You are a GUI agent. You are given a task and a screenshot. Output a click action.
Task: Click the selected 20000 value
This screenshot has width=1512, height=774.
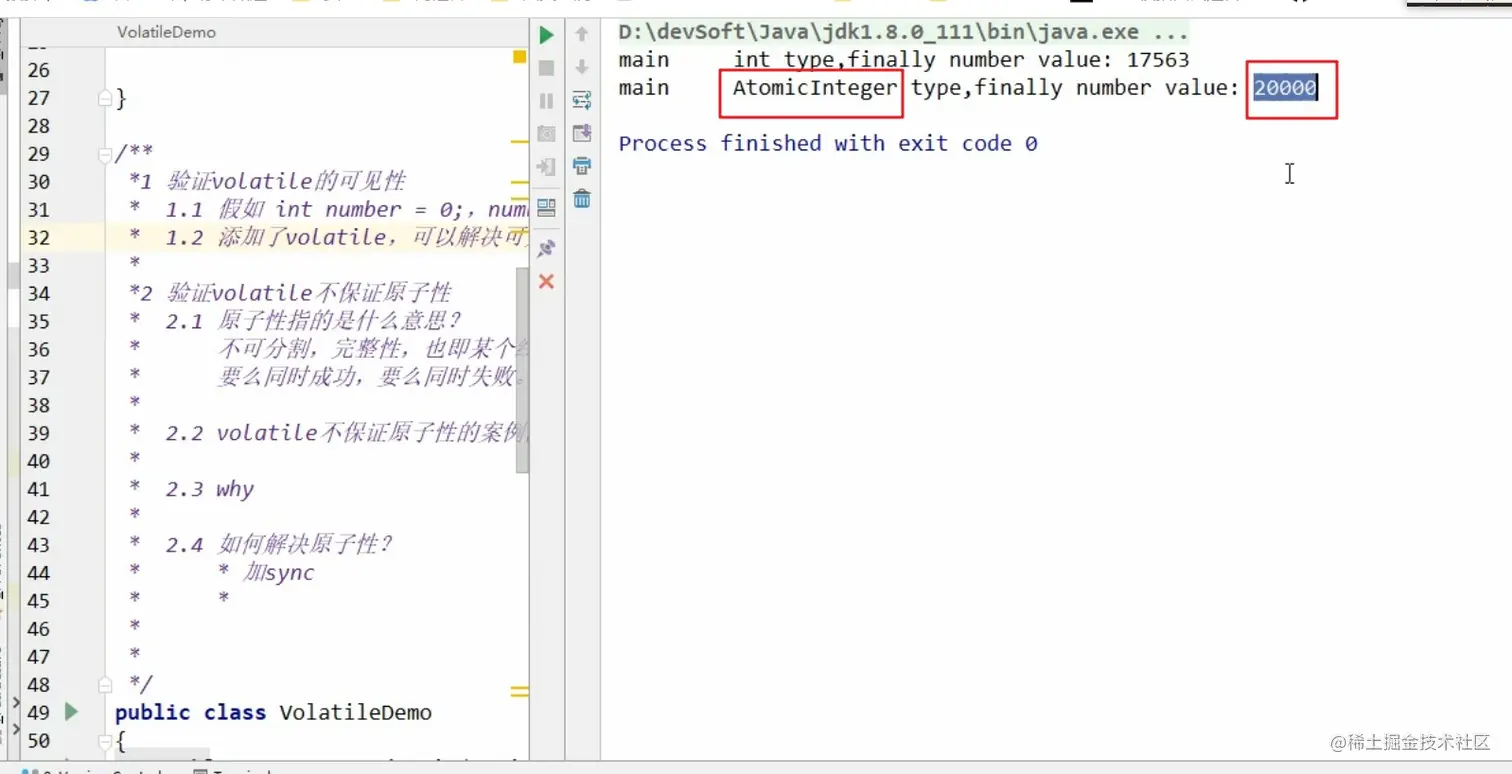(1286, 88)
